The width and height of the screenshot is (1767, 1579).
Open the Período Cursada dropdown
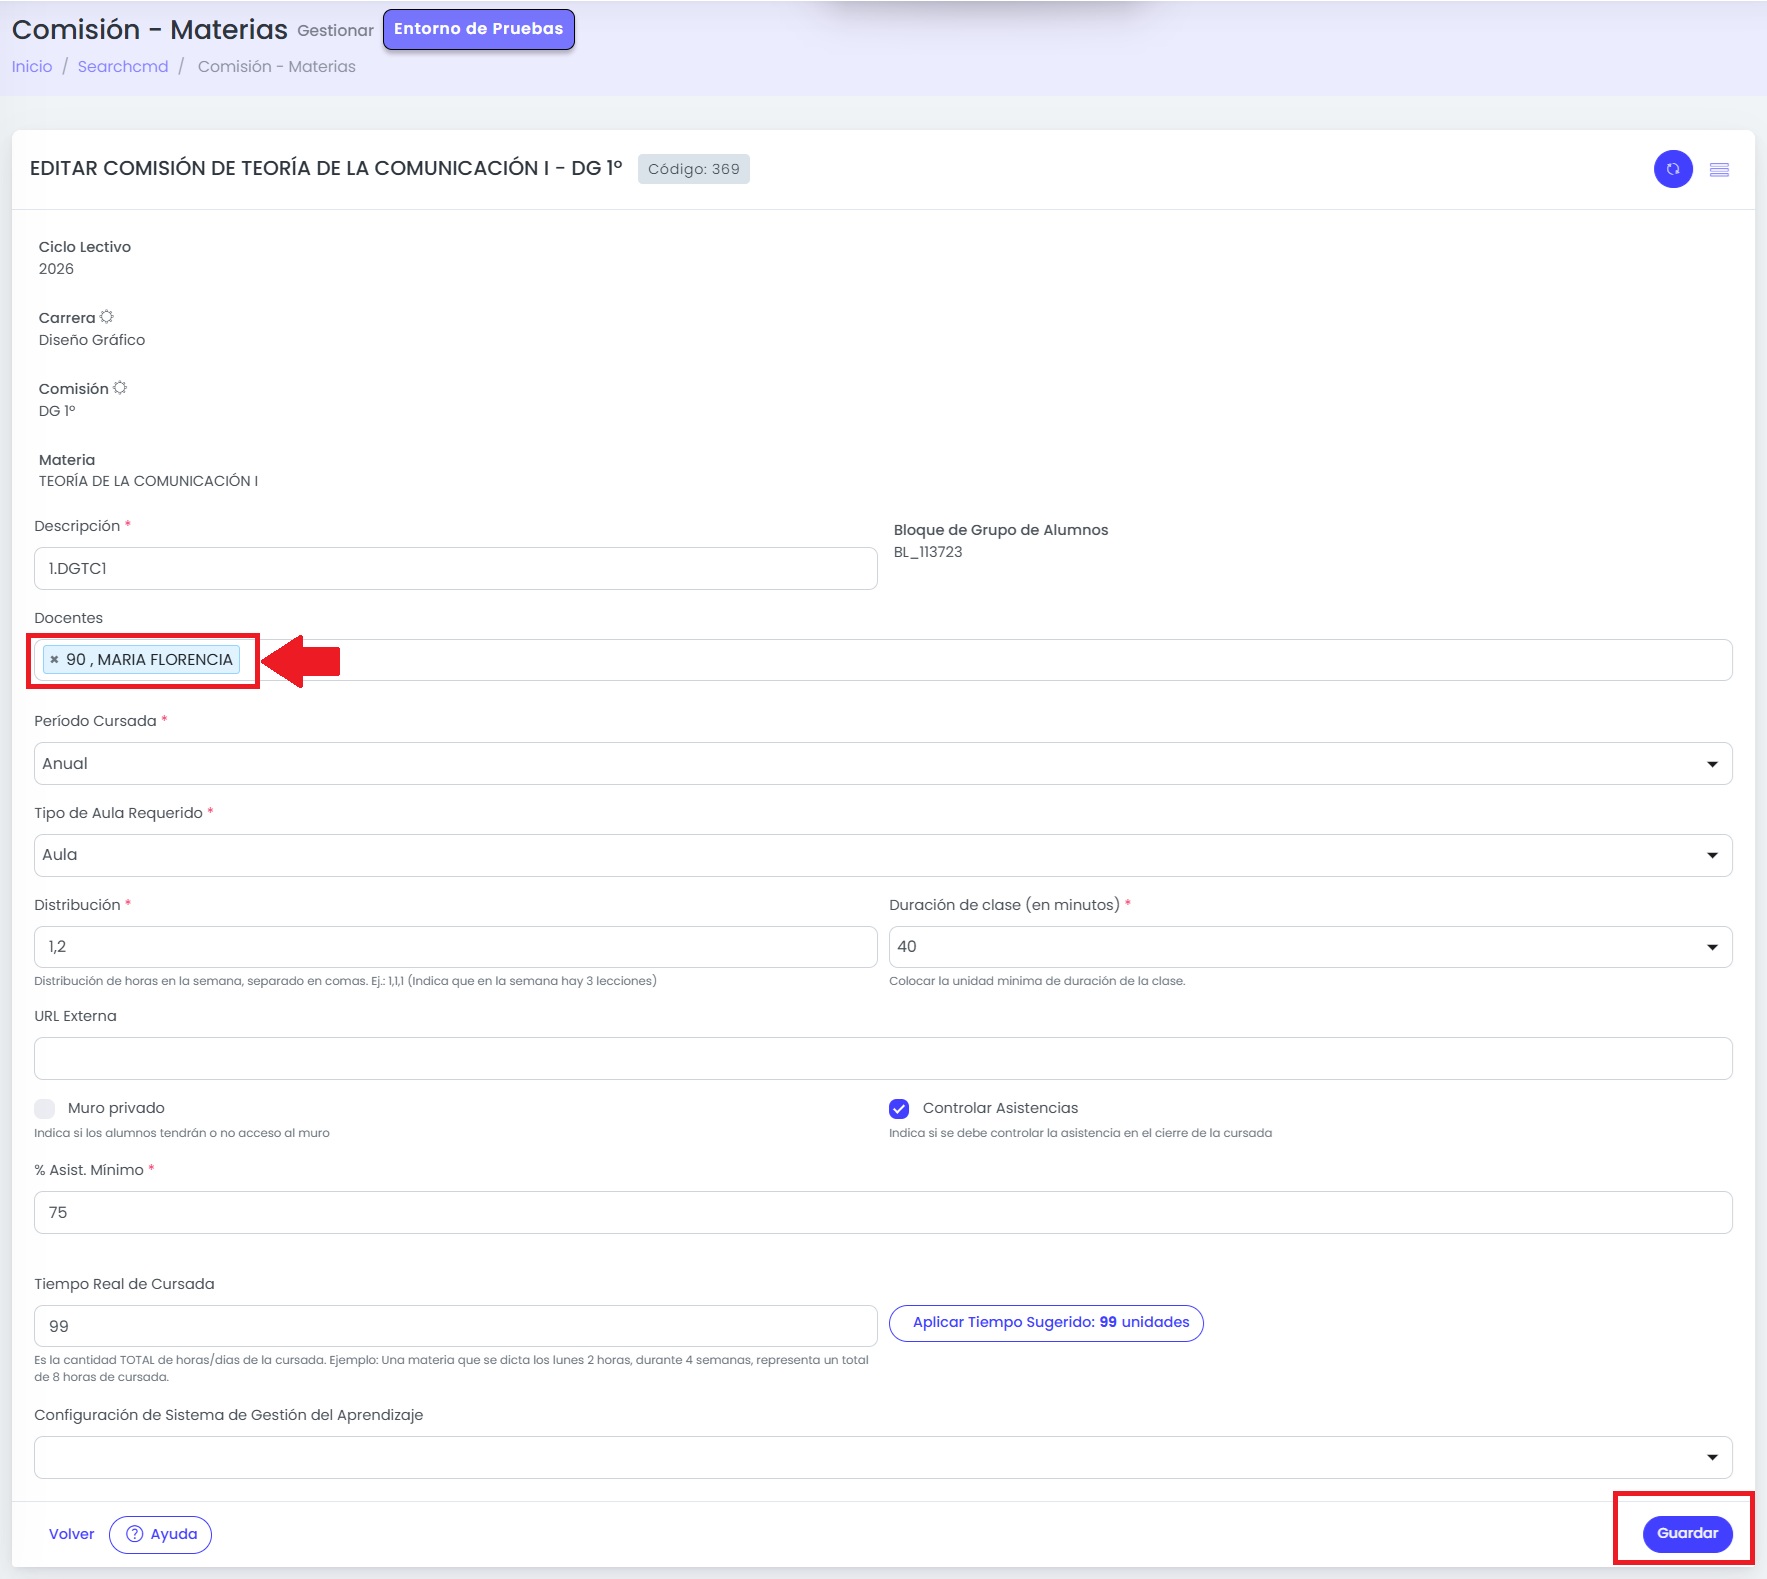click(x=883, y=764)
